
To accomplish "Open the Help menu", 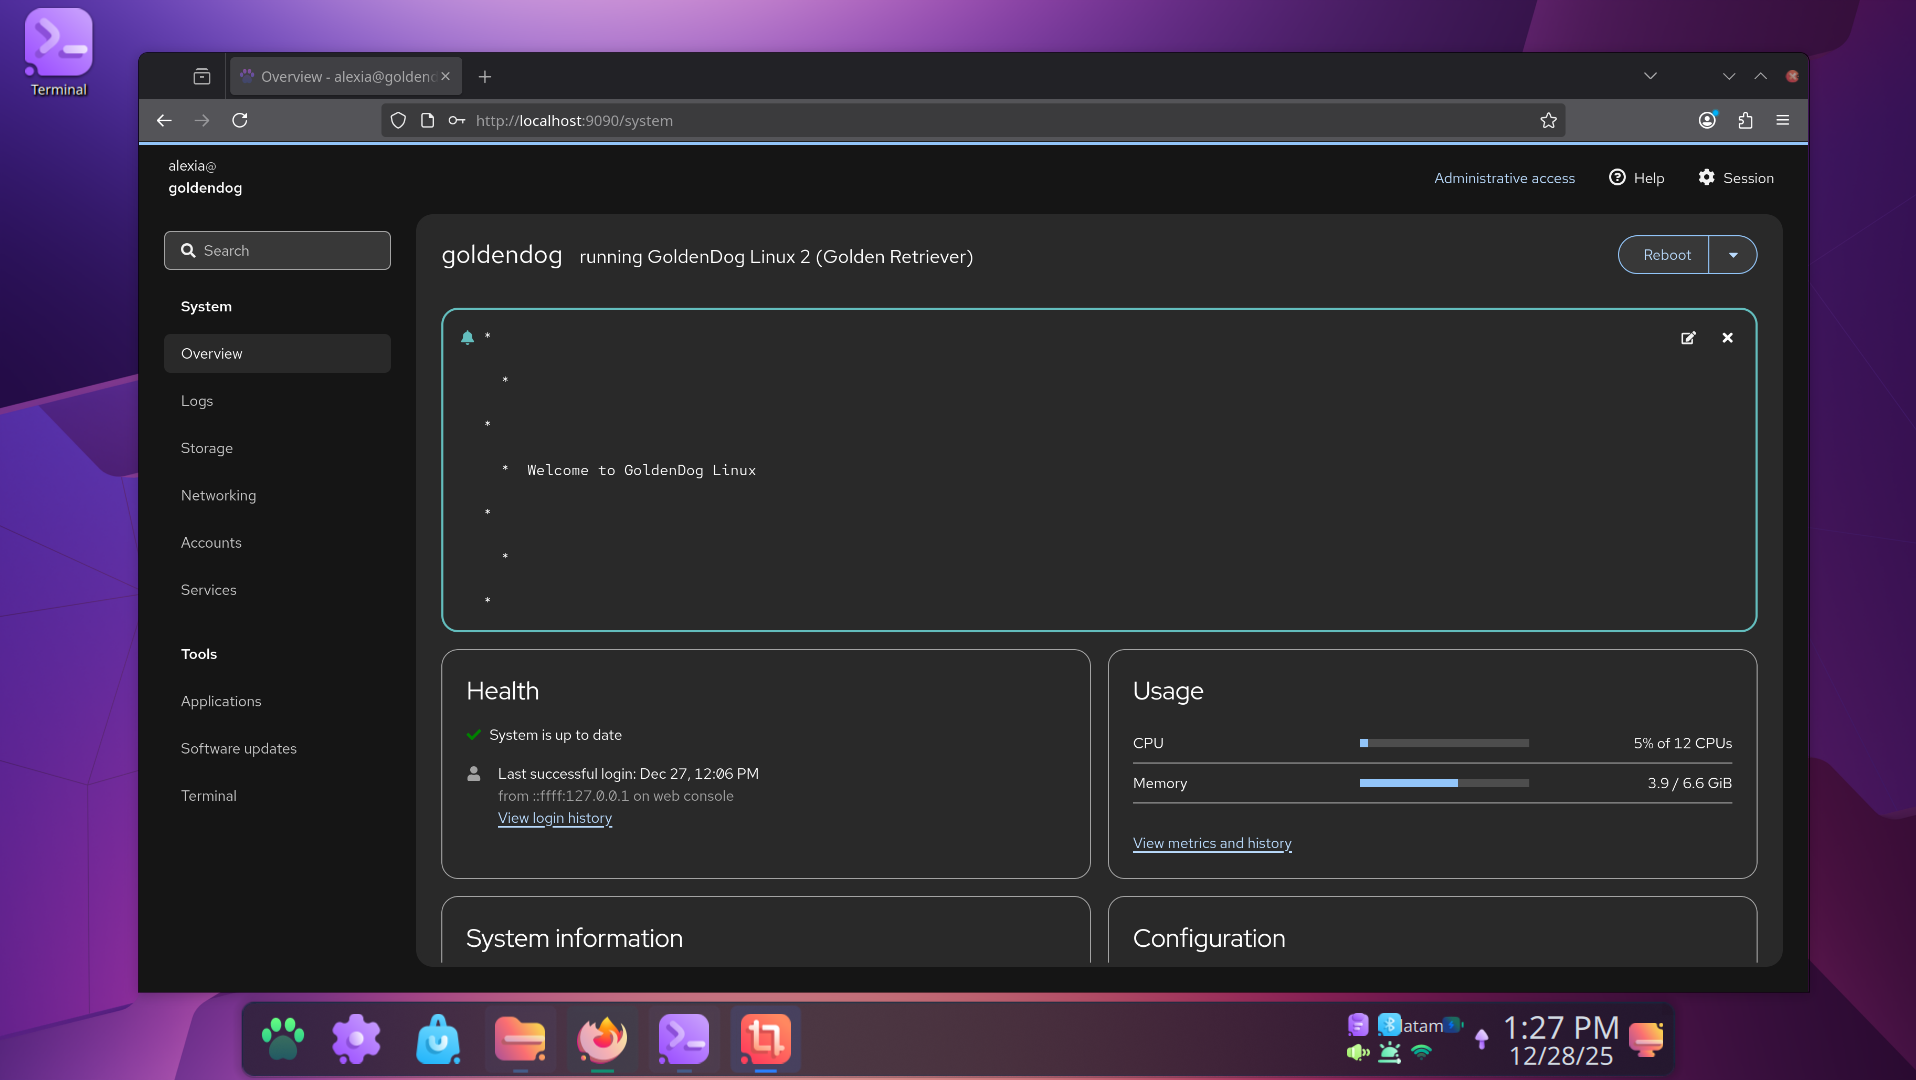I will click(1636, 178).
